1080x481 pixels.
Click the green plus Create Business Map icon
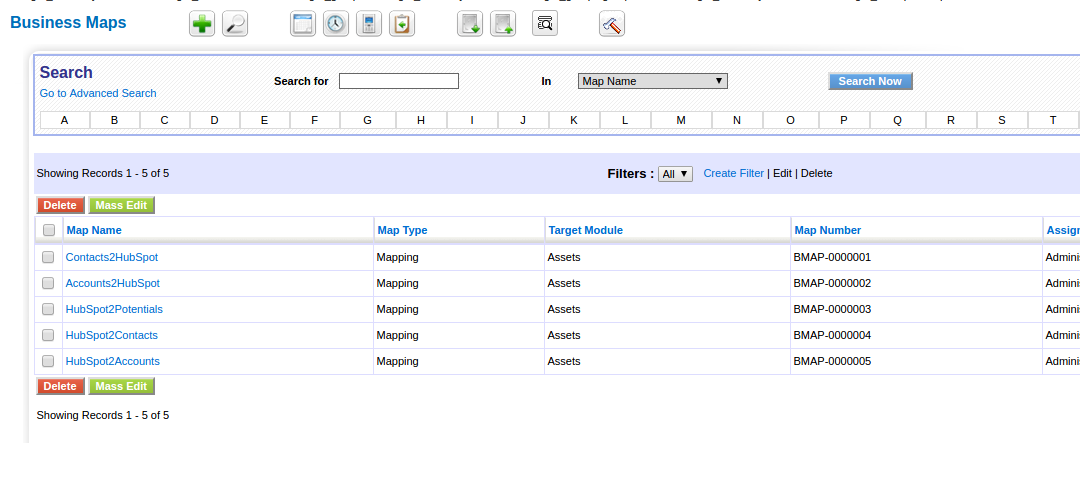[x=202, y=24]
